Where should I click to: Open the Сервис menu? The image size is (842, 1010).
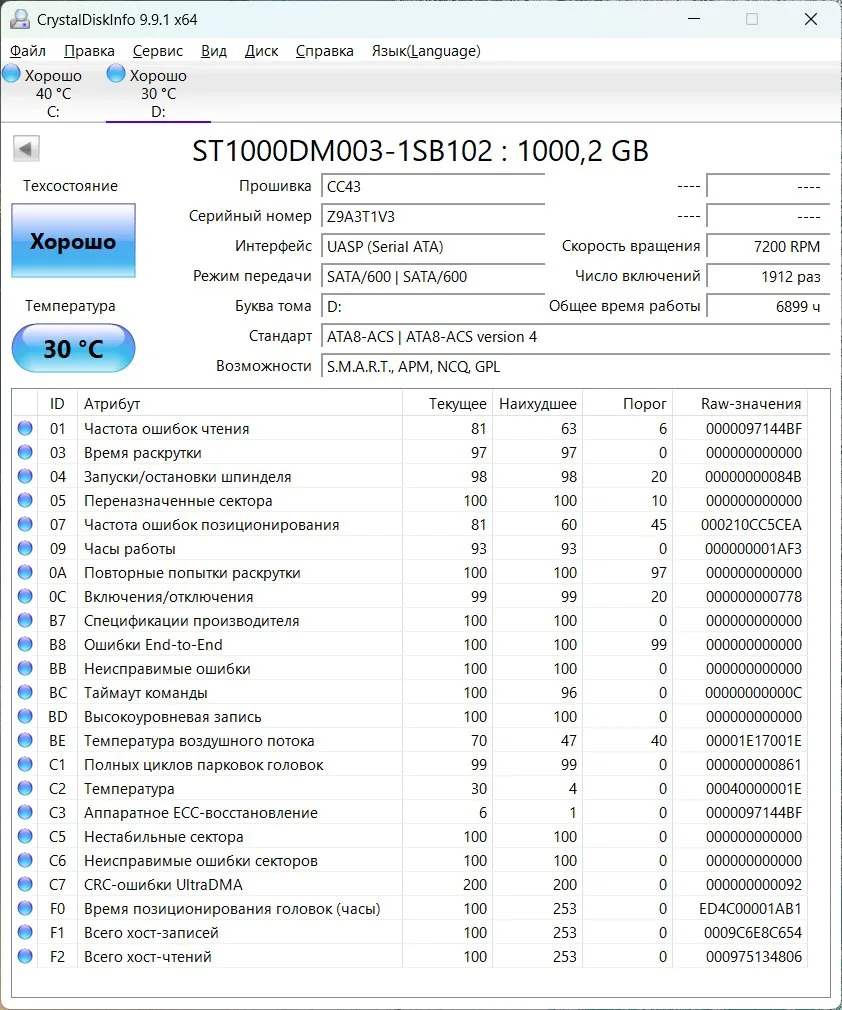(157, 51)
